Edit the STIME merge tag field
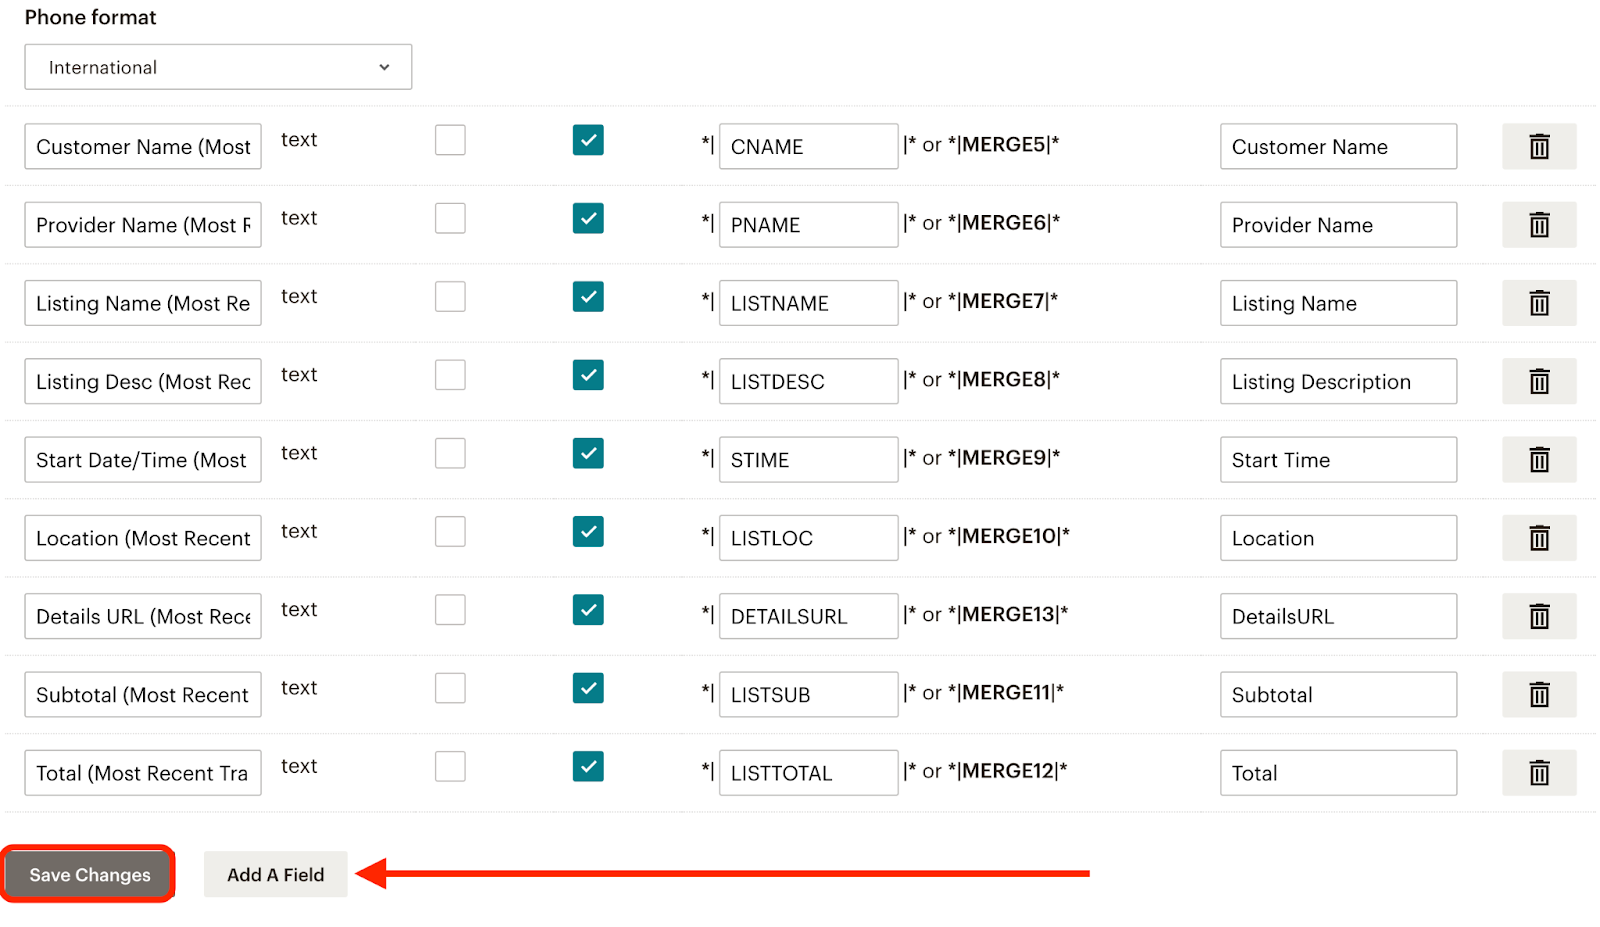The height and width of the screenshot is (927, 1600). pos(808,460)
